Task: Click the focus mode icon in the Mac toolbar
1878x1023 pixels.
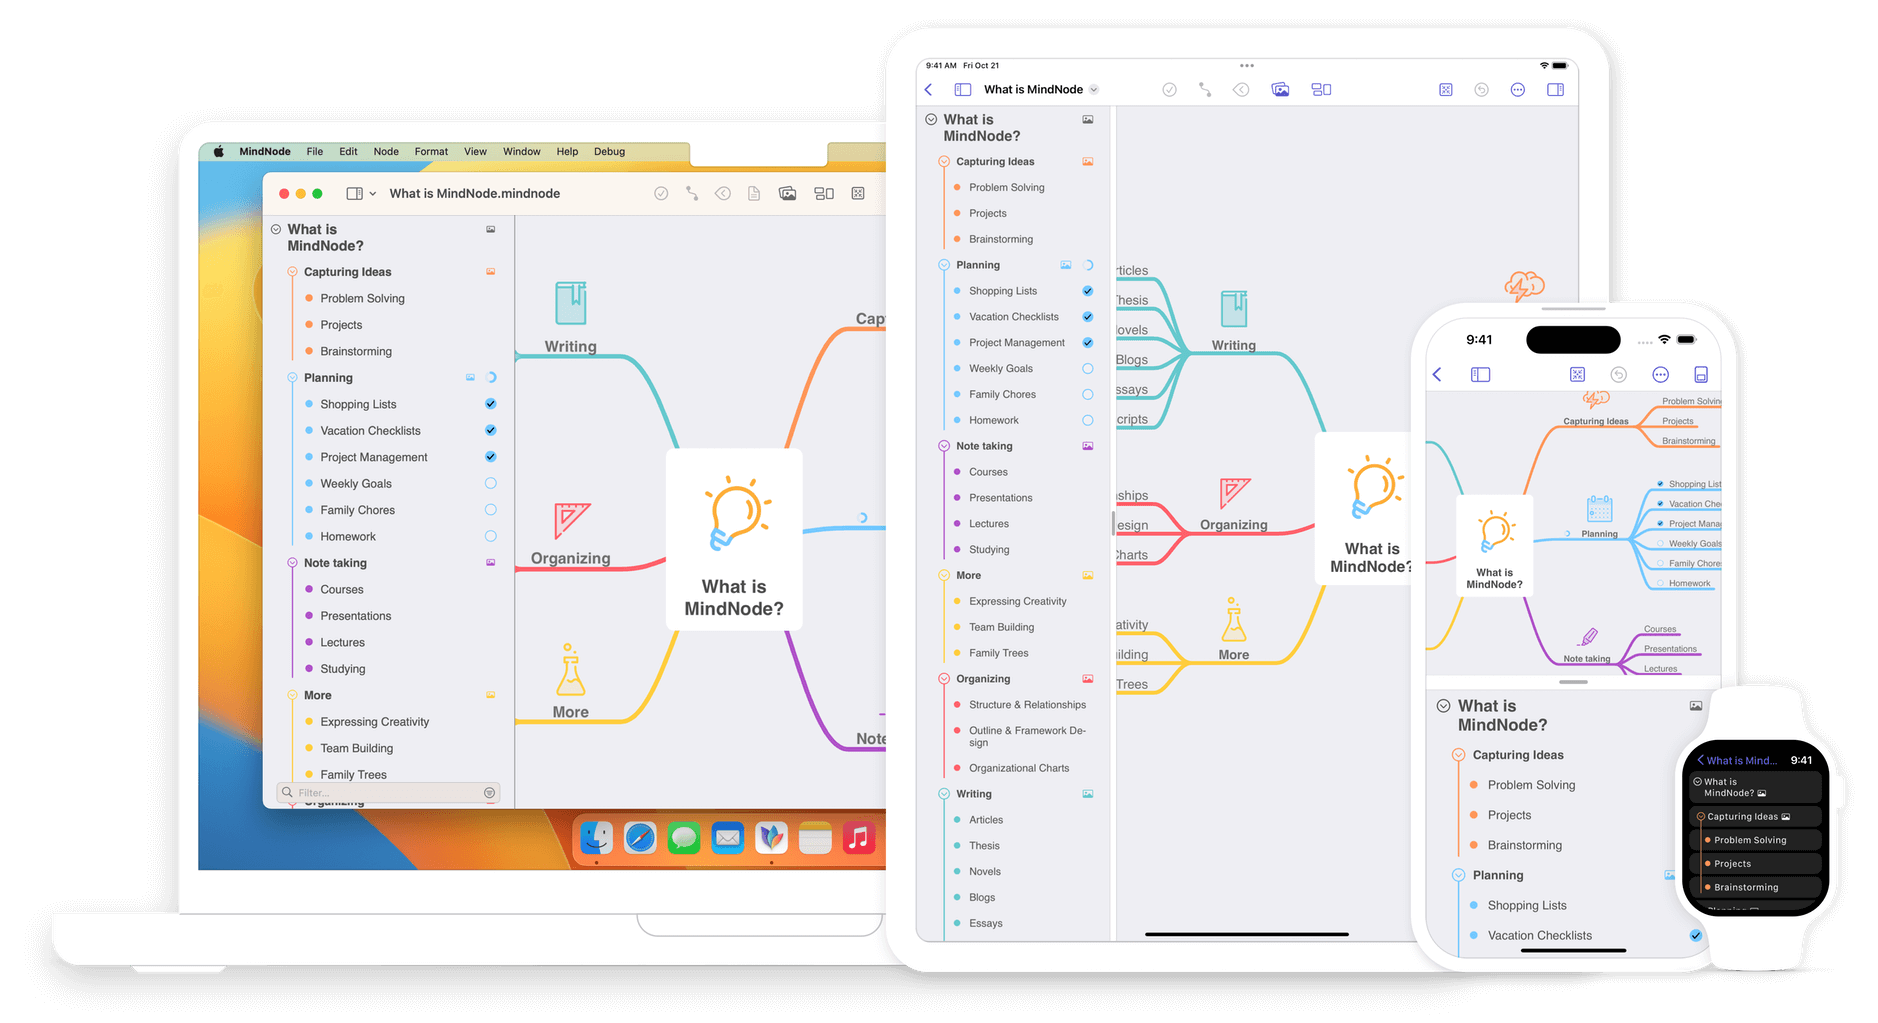Action: point(858,193)
